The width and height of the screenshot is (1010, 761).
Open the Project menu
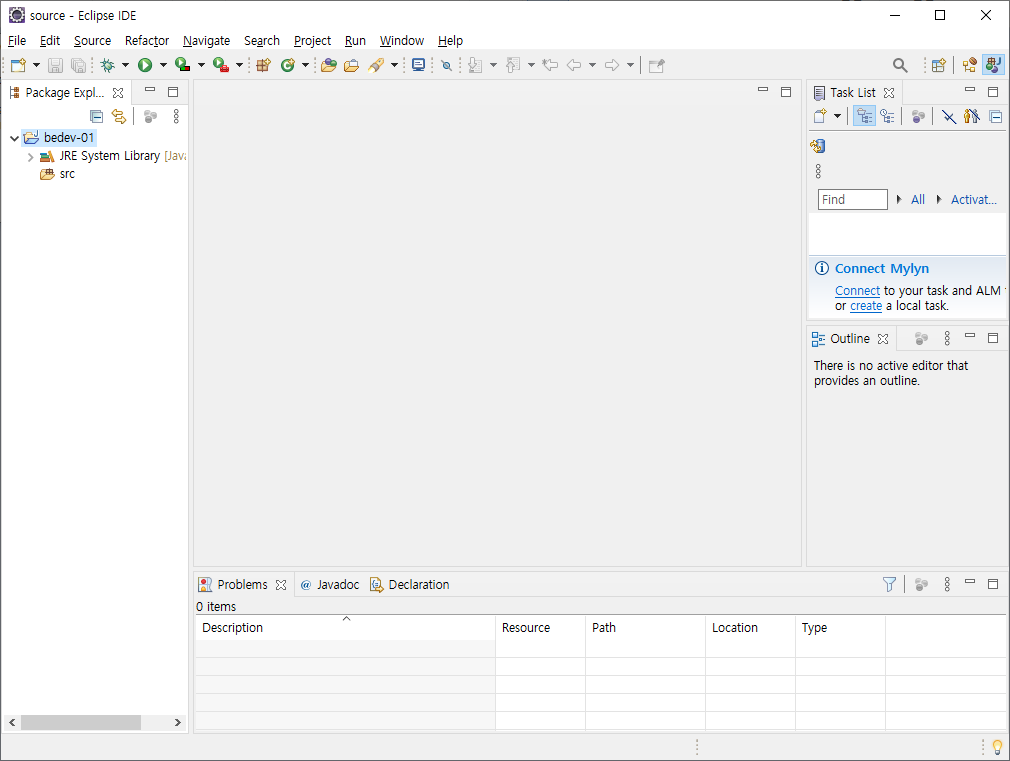click(312, 41)
